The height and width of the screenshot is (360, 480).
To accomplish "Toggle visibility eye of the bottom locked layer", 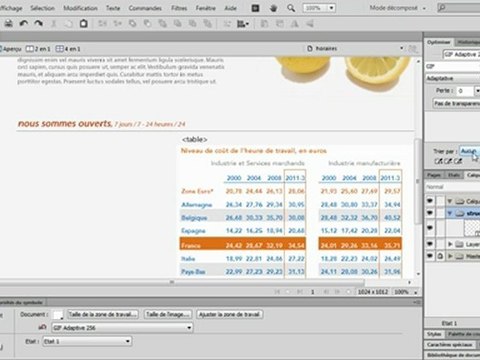I will tap(430, 256).
